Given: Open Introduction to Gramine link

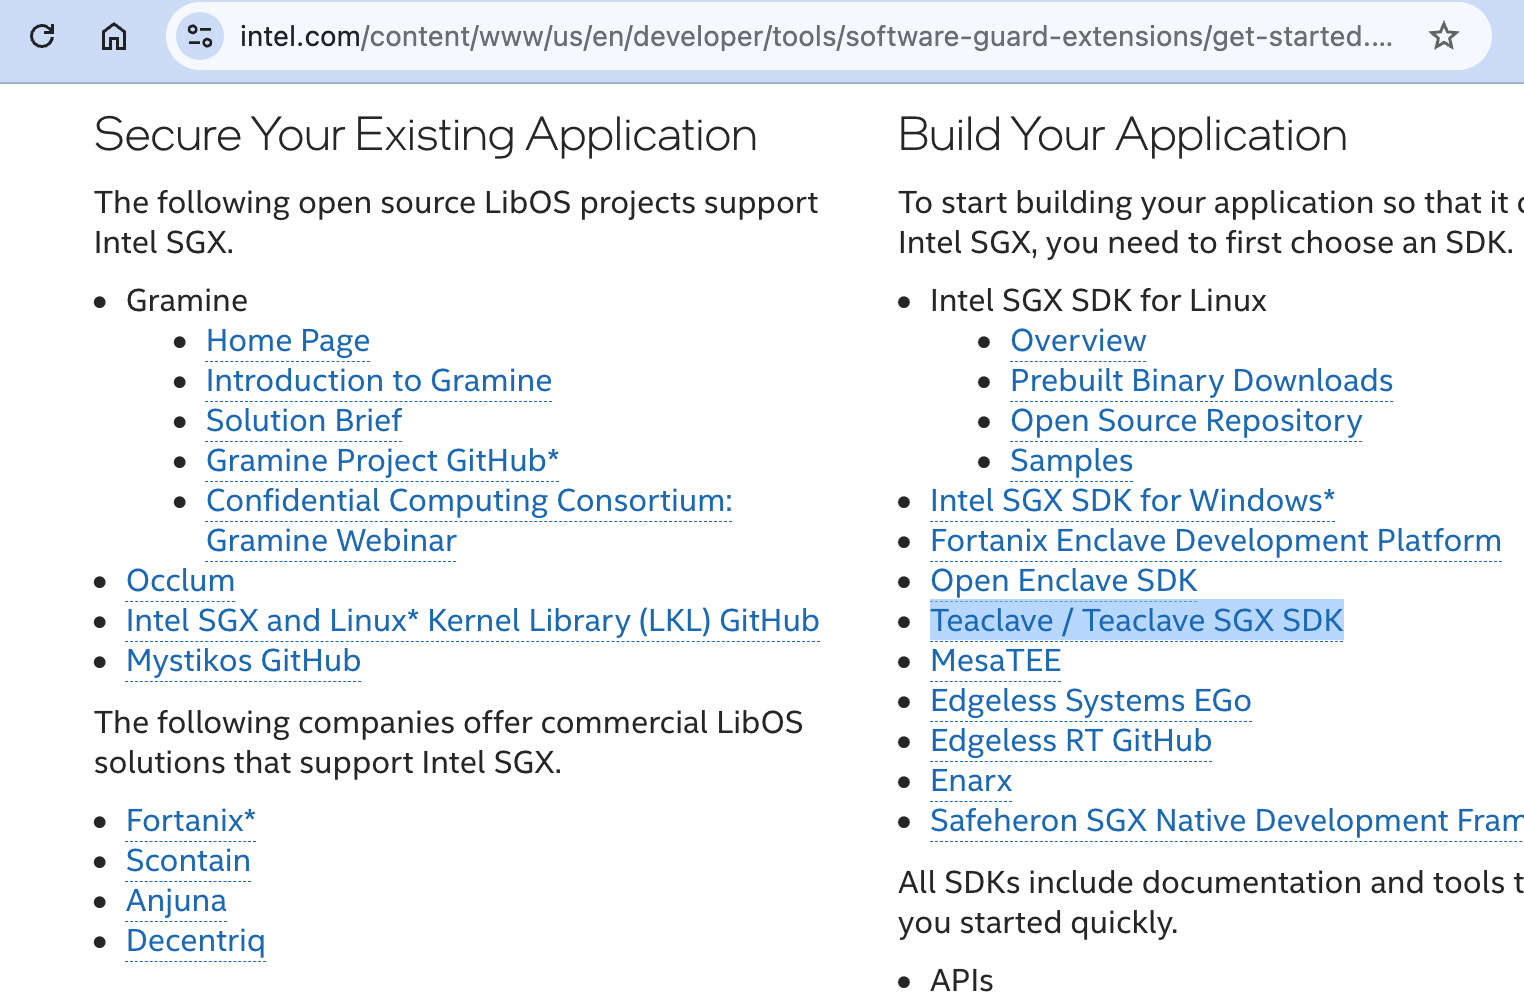Looking at the screenshot, I should click(379, 381).
